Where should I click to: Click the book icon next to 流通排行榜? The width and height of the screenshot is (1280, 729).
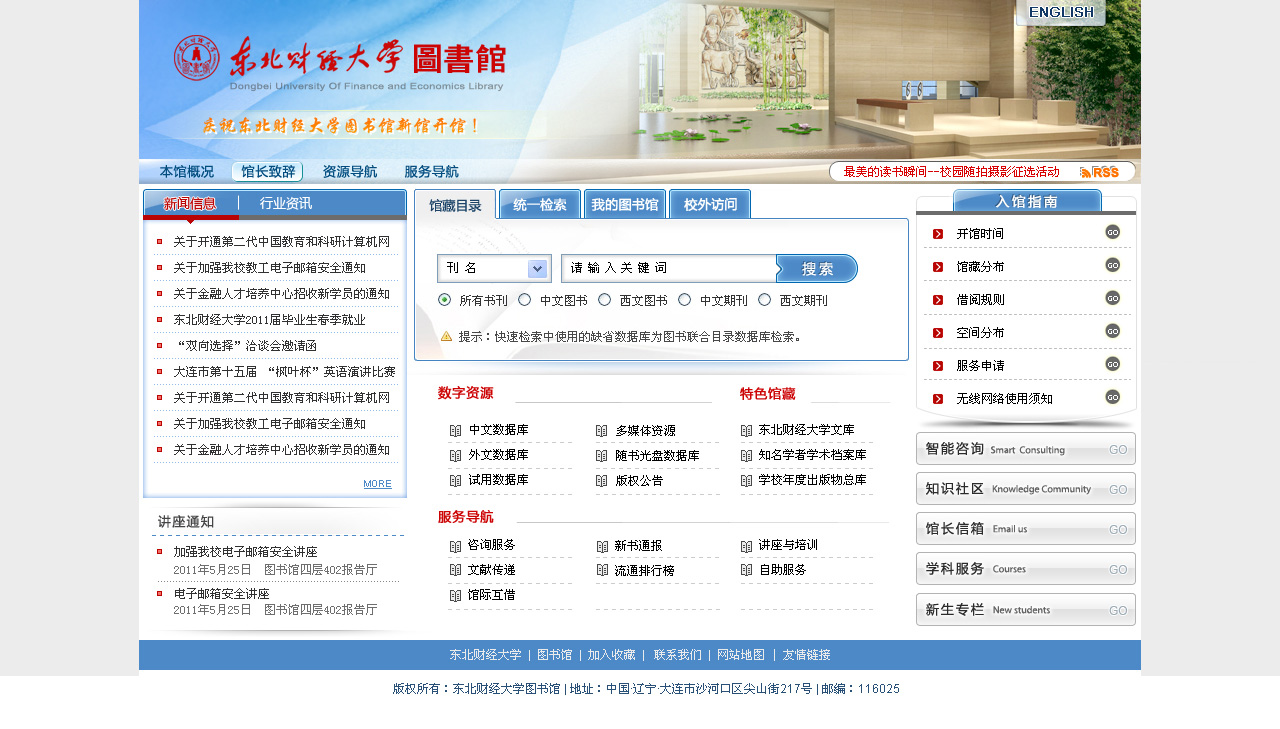click(x=602, y=570)
